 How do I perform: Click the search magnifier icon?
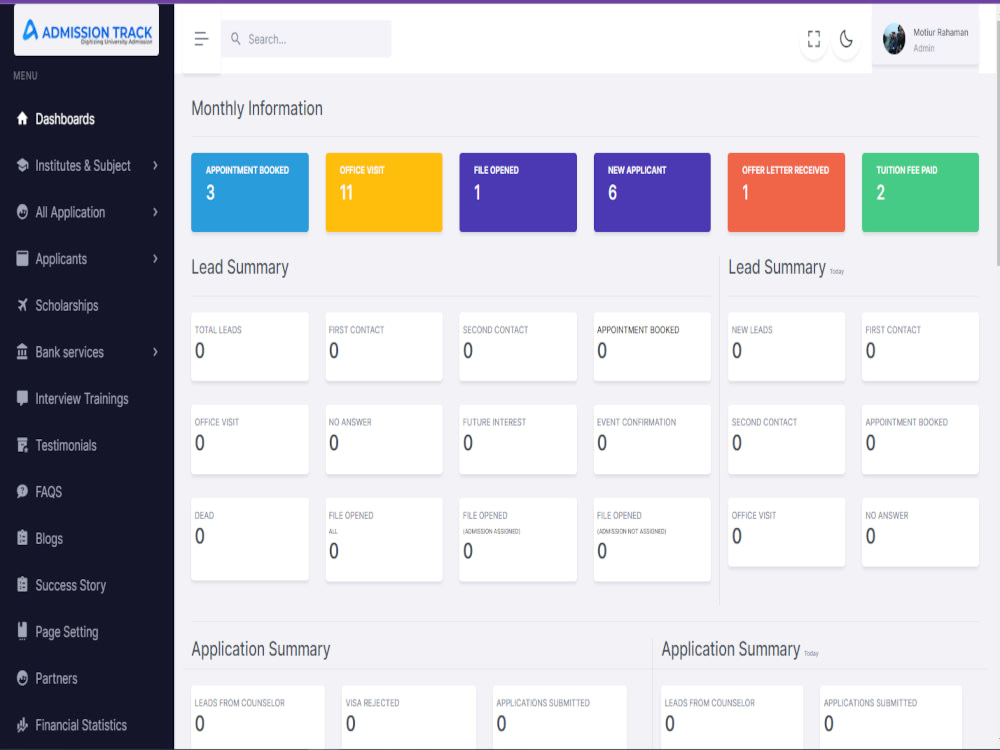pyautogui.click(x=235, y=38)
